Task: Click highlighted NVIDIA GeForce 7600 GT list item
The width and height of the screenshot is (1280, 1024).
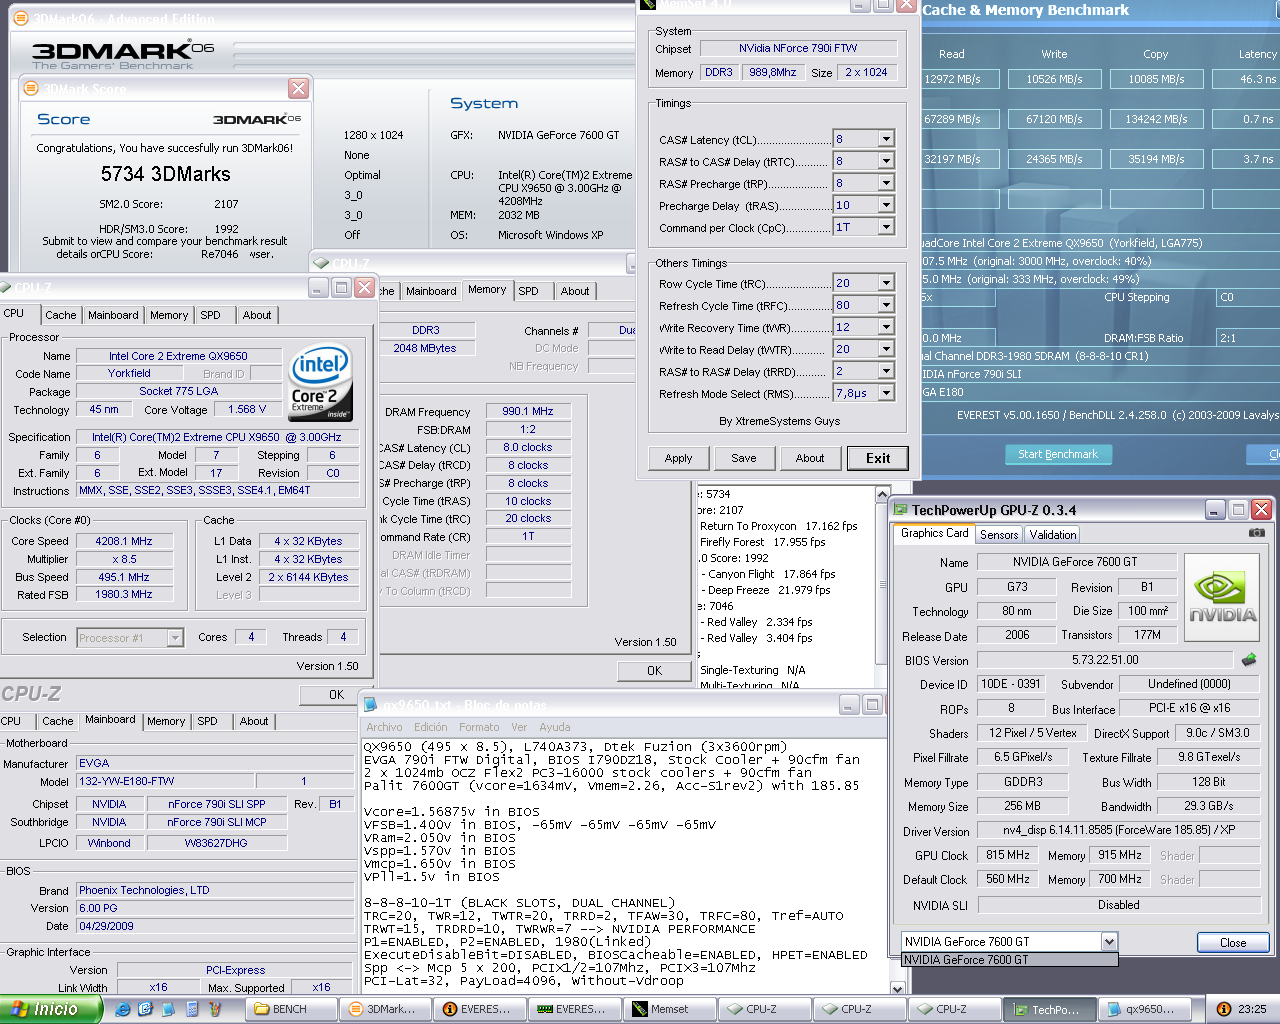Action: click(x=1009, y=960)
